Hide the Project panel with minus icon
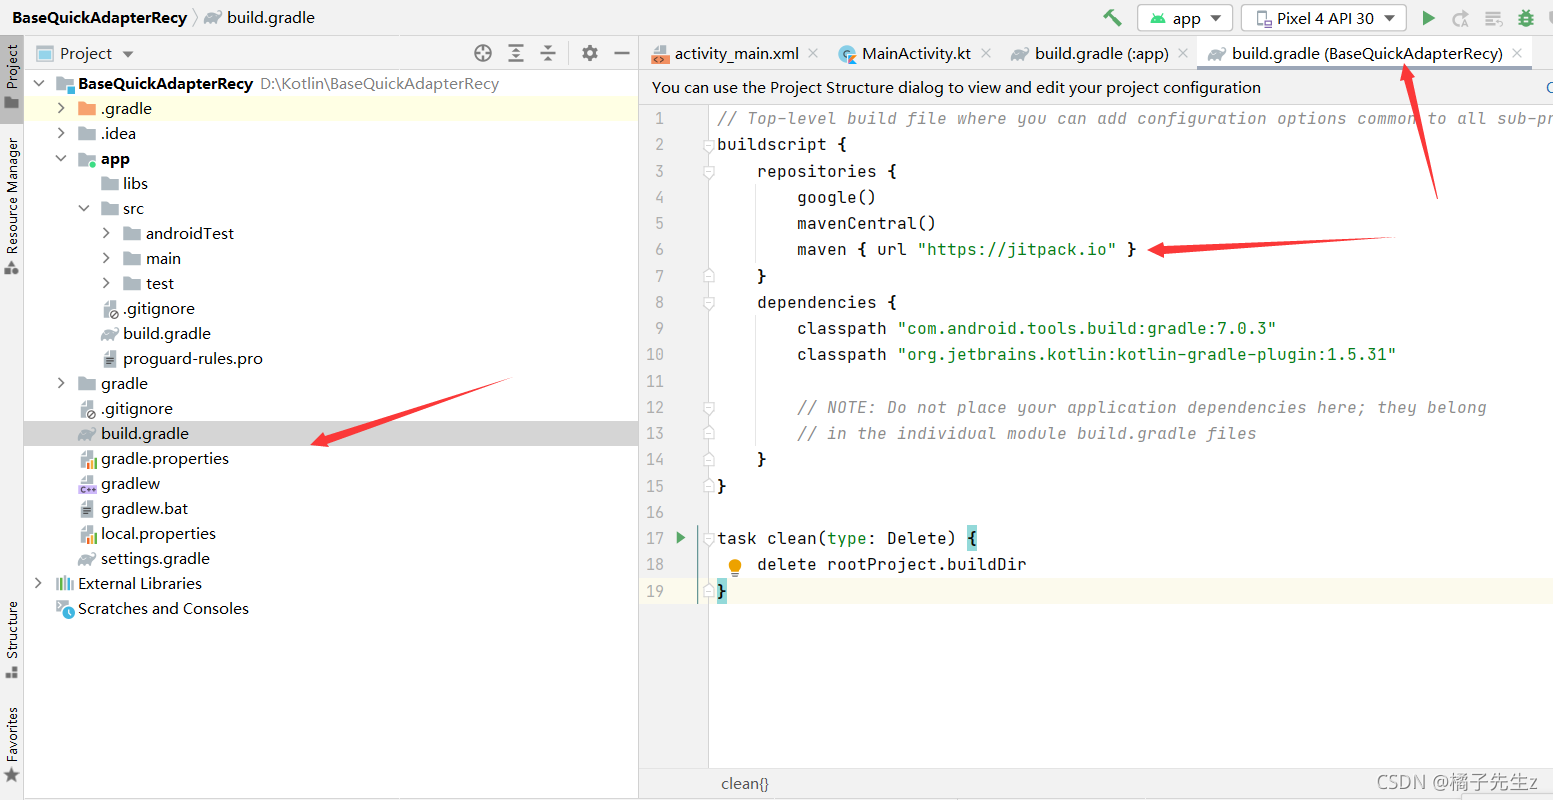The image size is (1553, 800). (622, 53)
